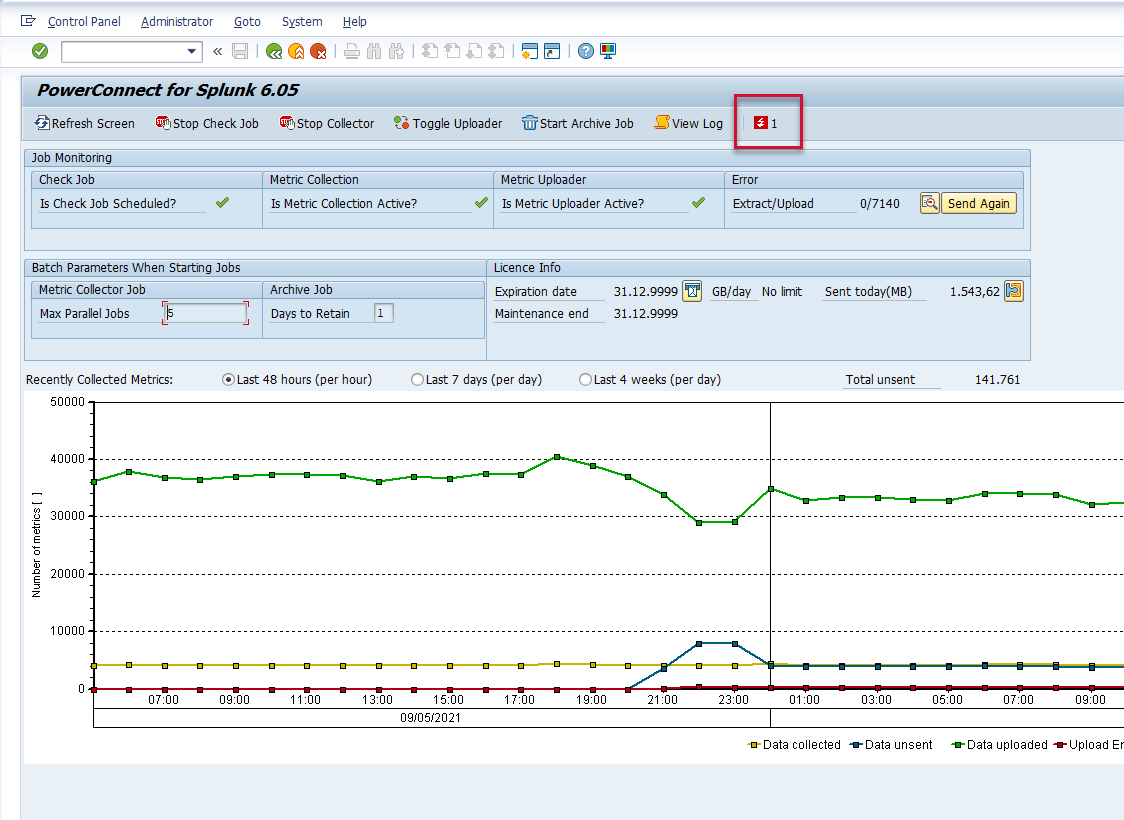
Task: Click the Max Parallel Jobs input field
Action: coord(205,313)
